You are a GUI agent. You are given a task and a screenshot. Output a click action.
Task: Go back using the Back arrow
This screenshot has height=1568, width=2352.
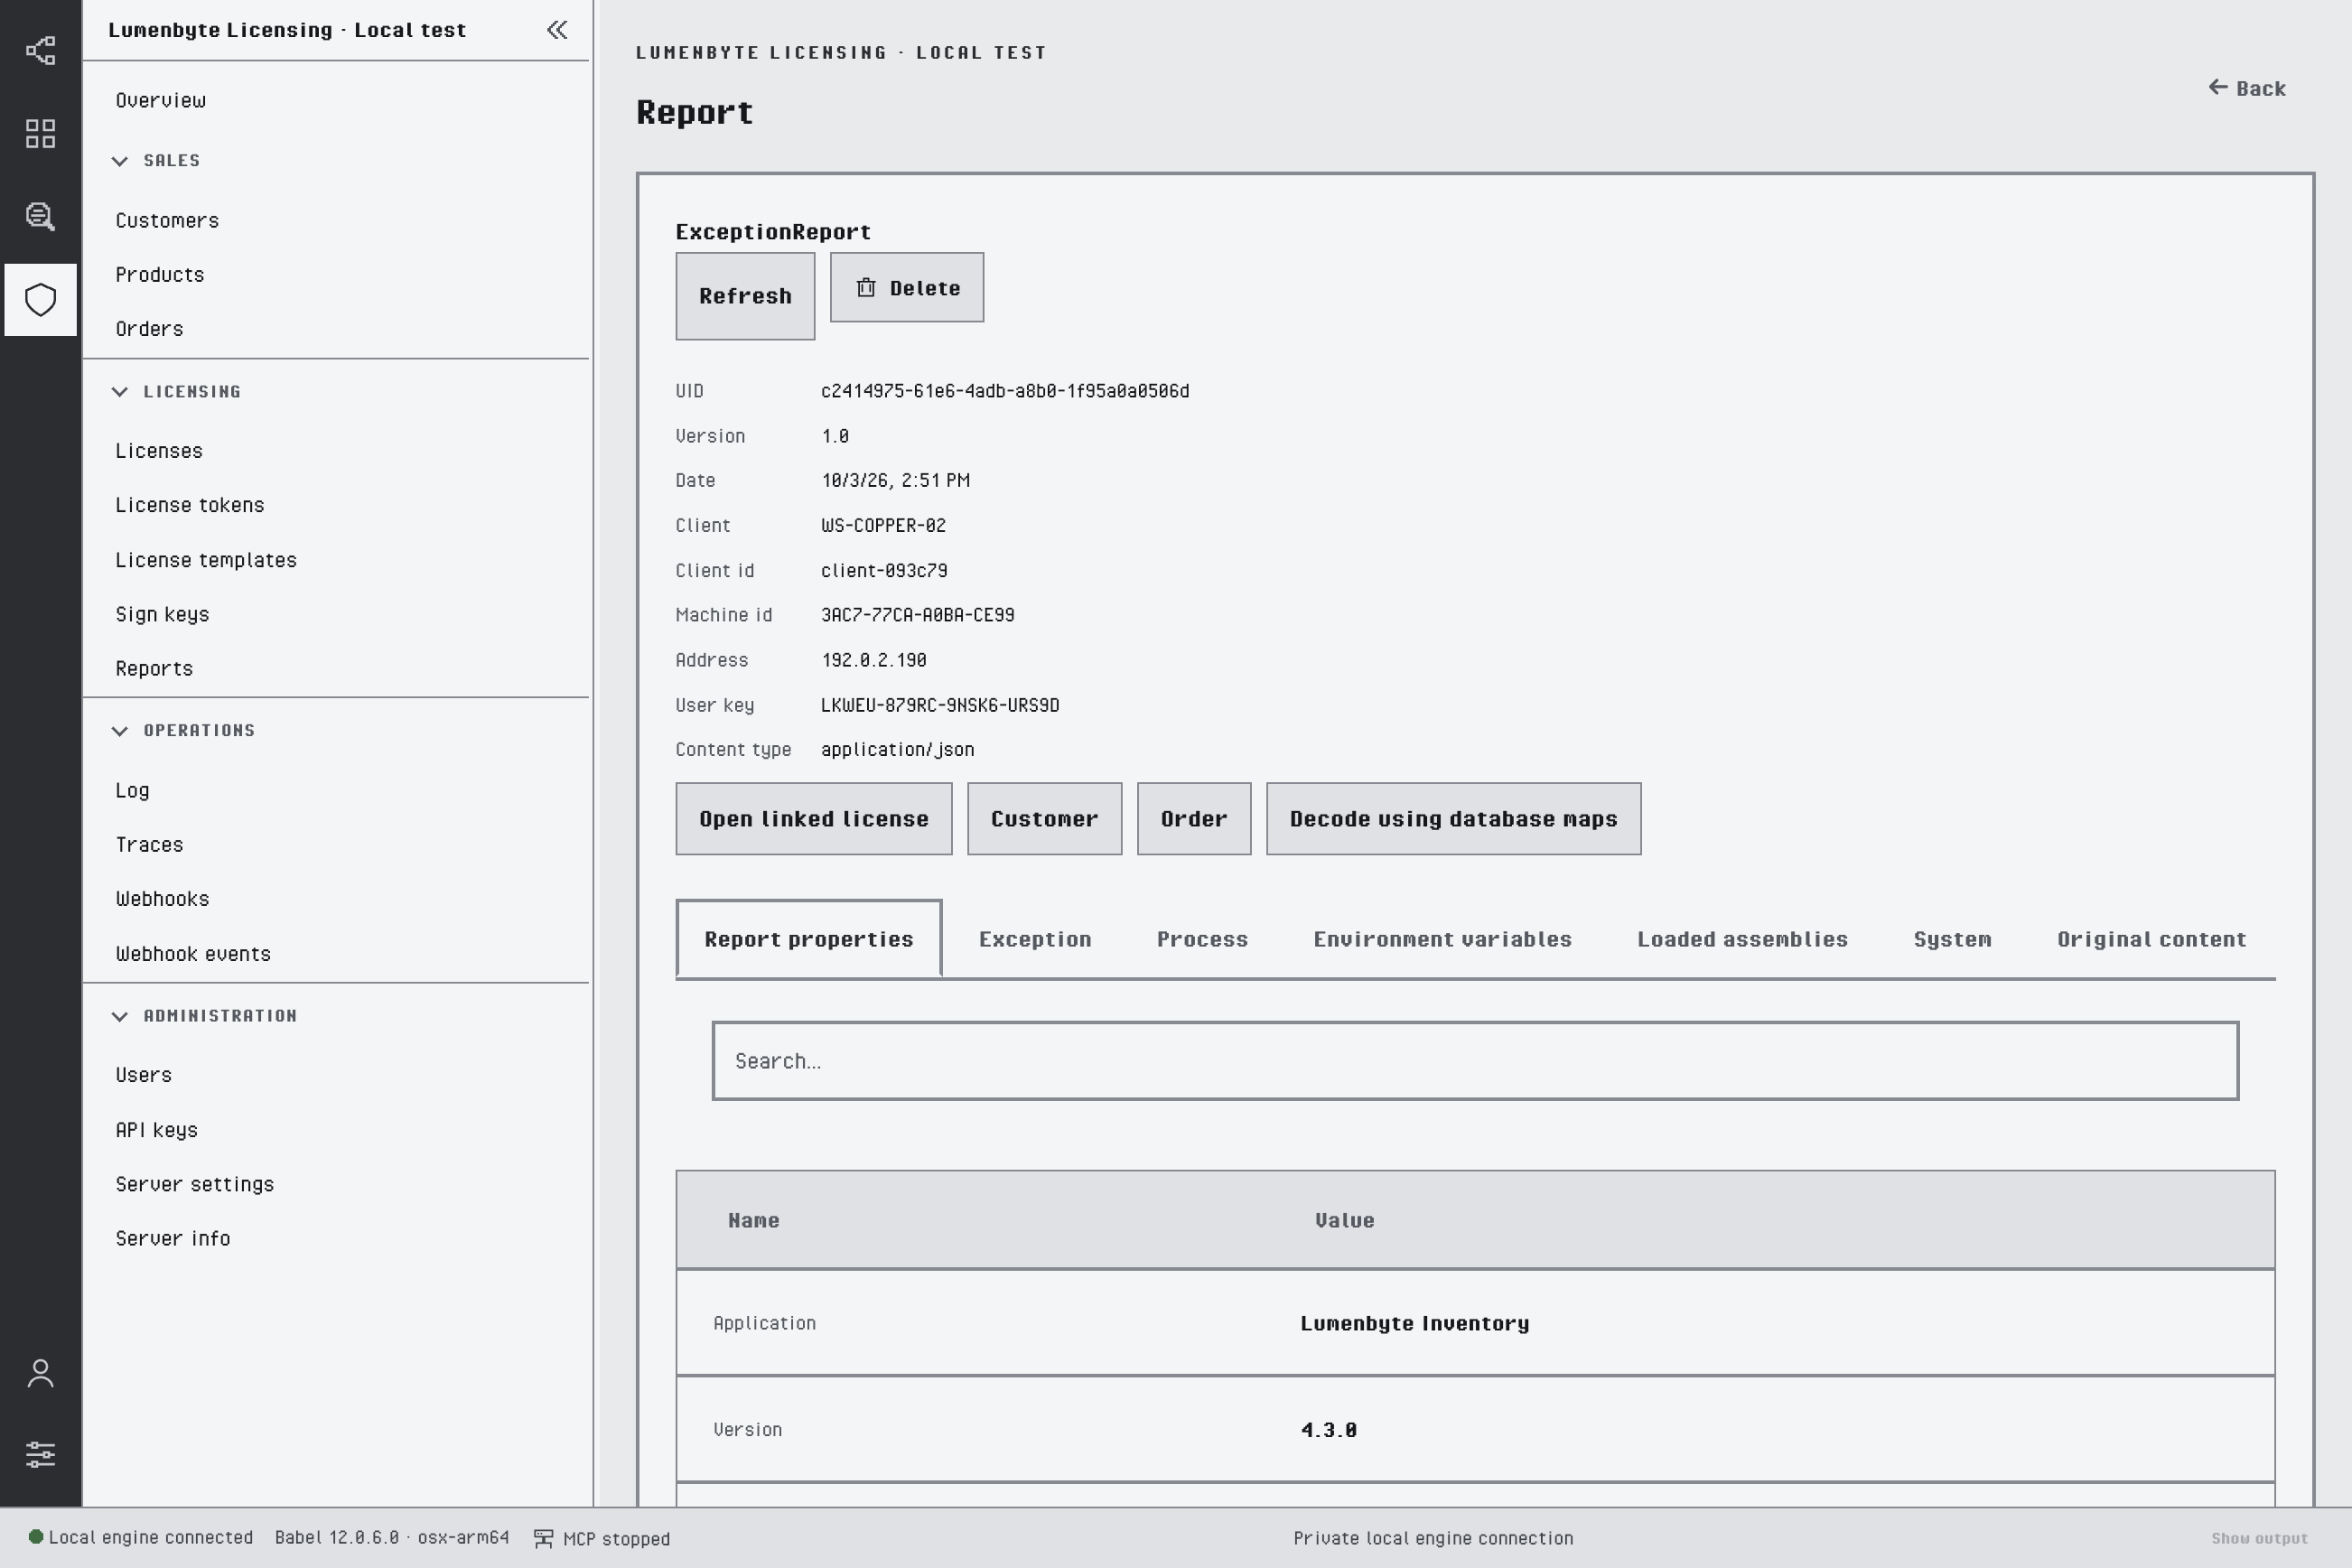tap(2247, 88)
